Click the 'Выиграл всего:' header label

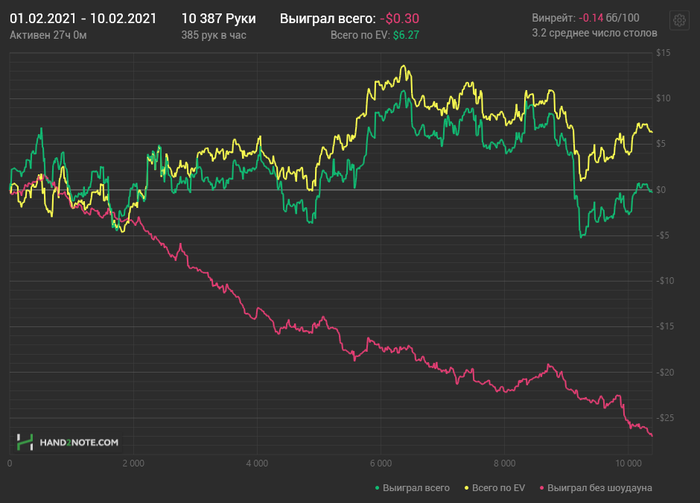[328, 18]
